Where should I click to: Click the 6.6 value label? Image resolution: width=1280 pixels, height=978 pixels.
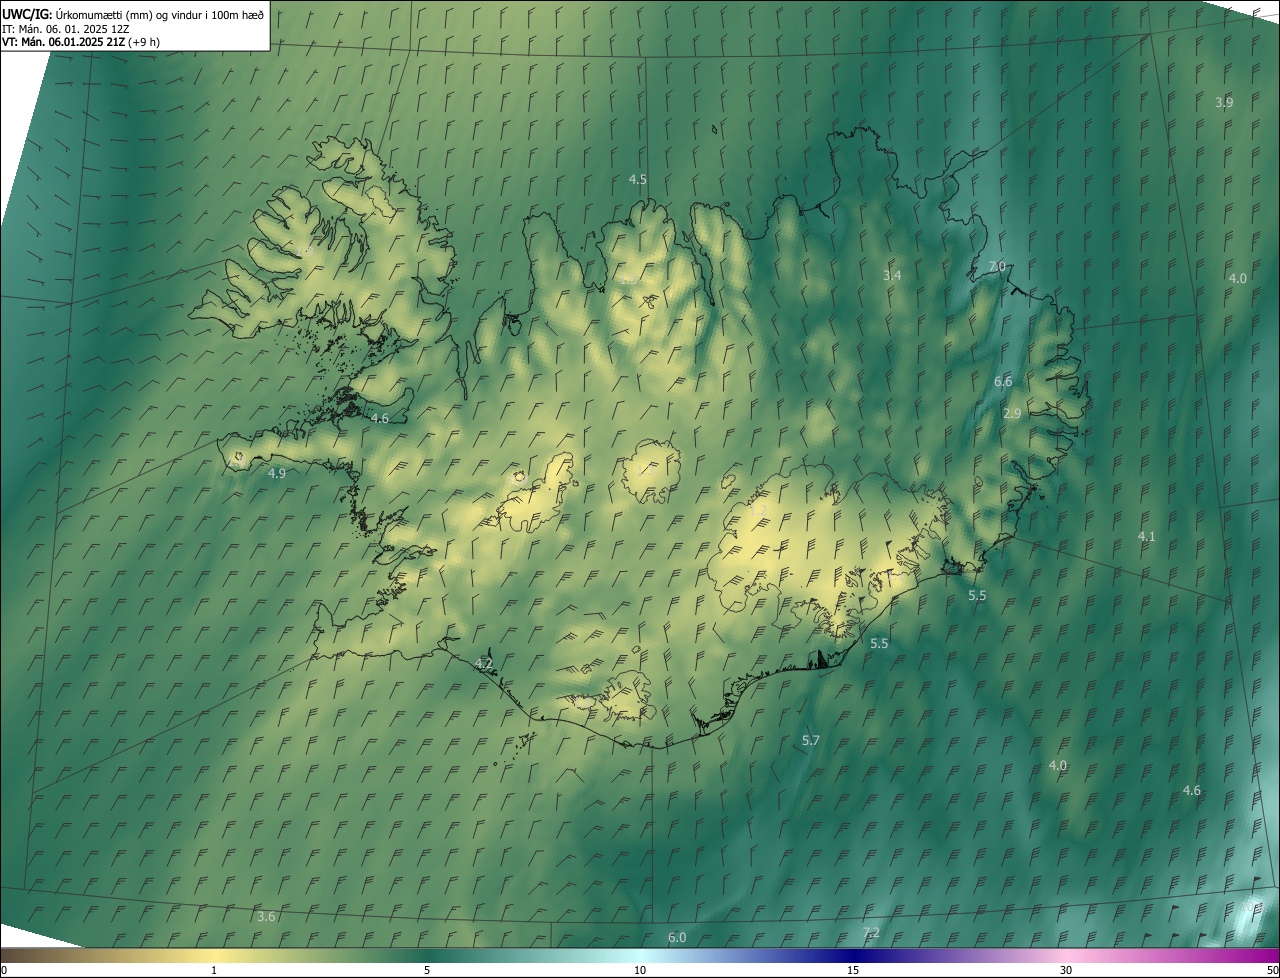[1003, 381]
